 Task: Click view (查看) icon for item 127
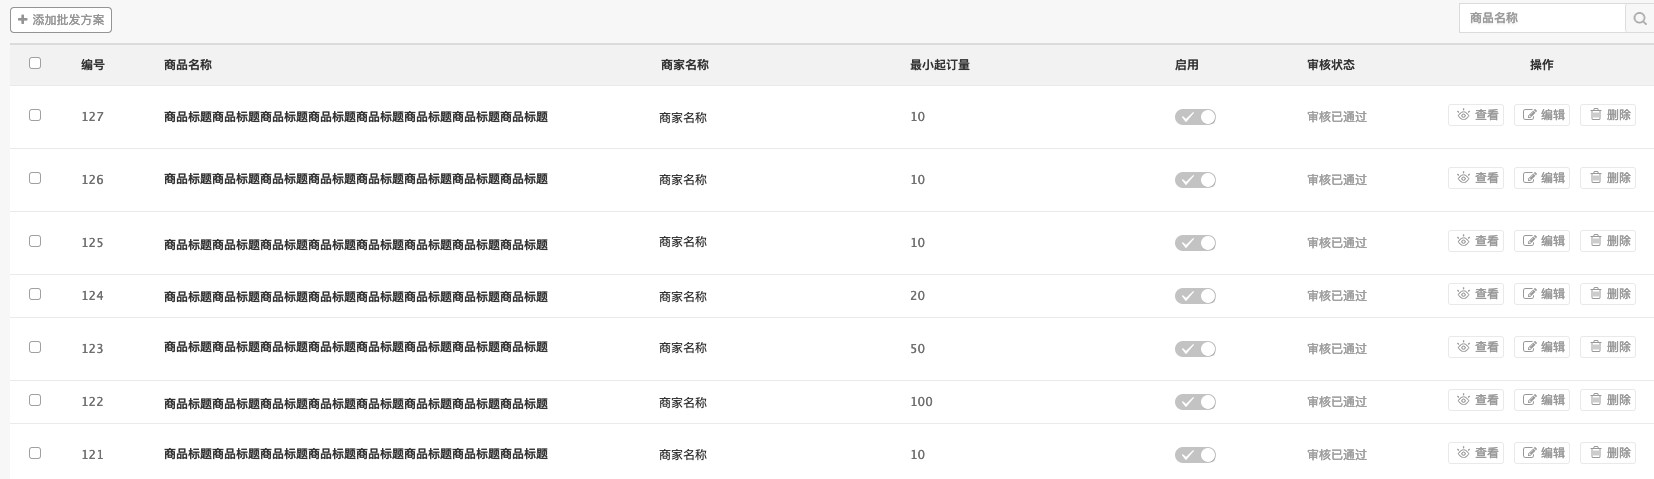point(1464,115)
